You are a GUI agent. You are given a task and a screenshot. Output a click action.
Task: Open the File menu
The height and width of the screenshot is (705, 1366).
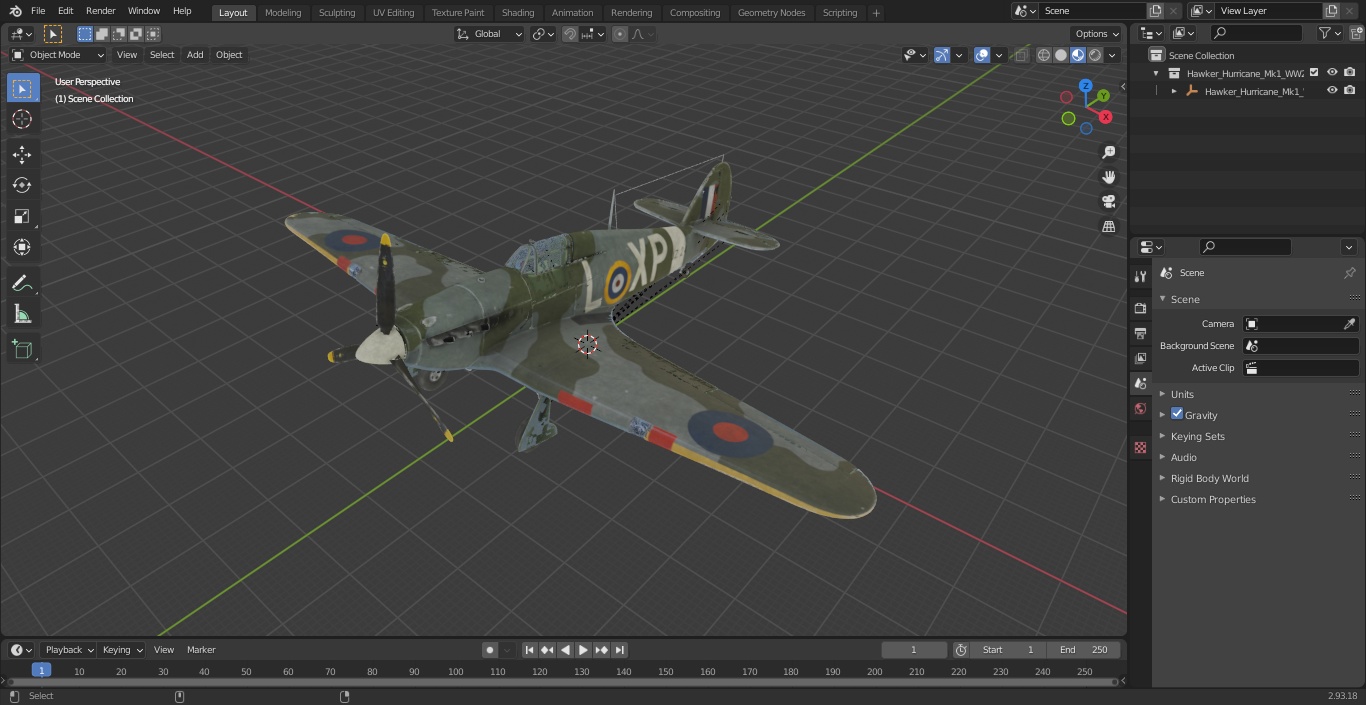click(x=38, y=11)
